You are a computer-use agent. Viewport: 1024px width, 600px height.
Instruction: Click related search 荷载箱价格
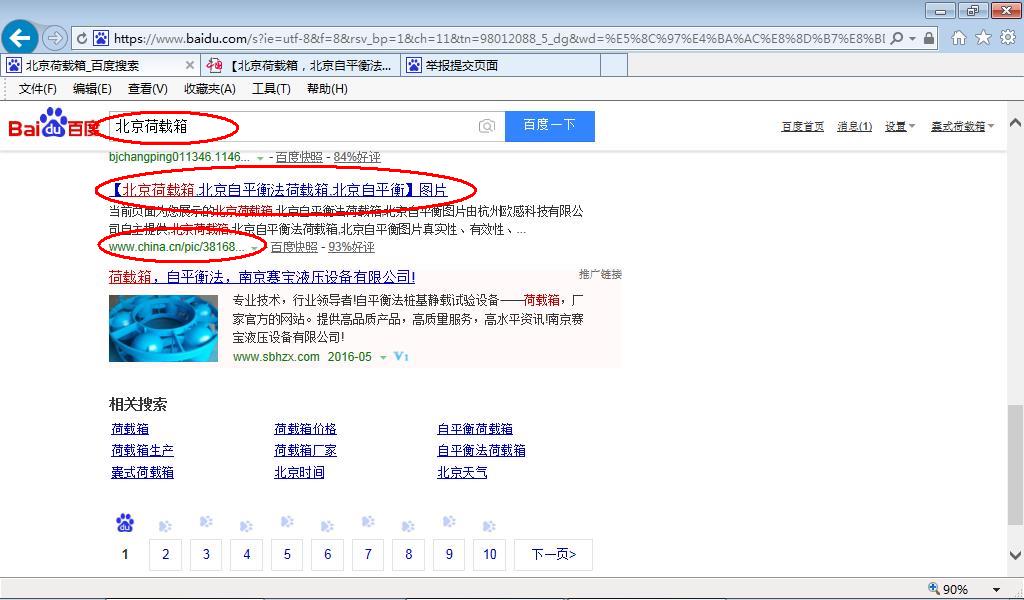(305, 429)
